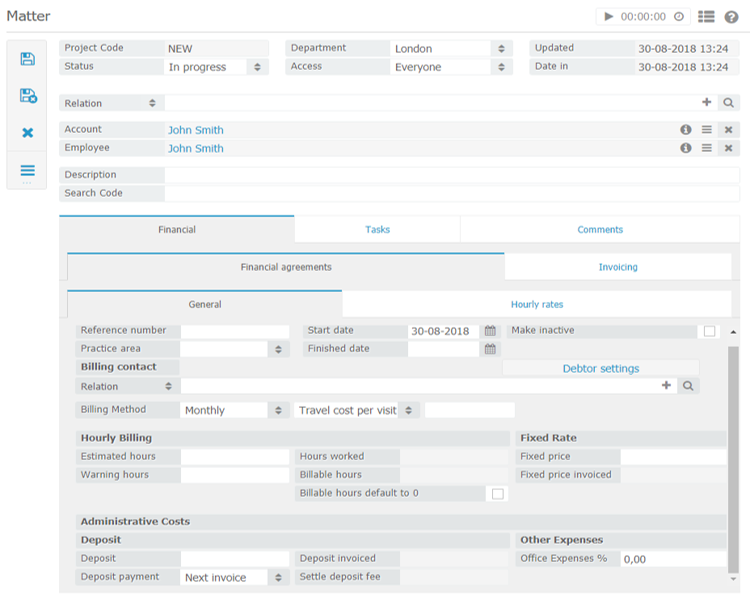
Task: Remove the Employee John Smith entry
Action: click(x=728, y=148)
